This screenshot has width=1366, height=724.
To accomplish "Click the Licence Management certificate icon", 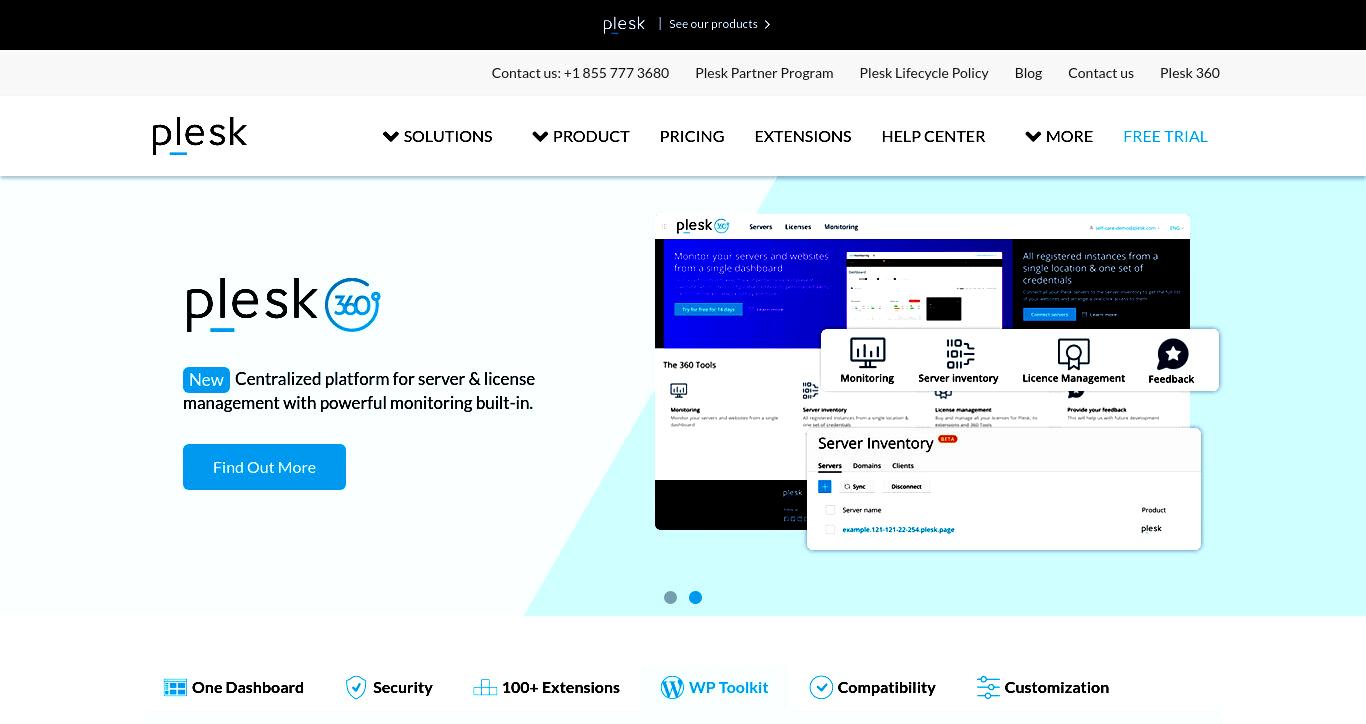I will point(1073,353).
